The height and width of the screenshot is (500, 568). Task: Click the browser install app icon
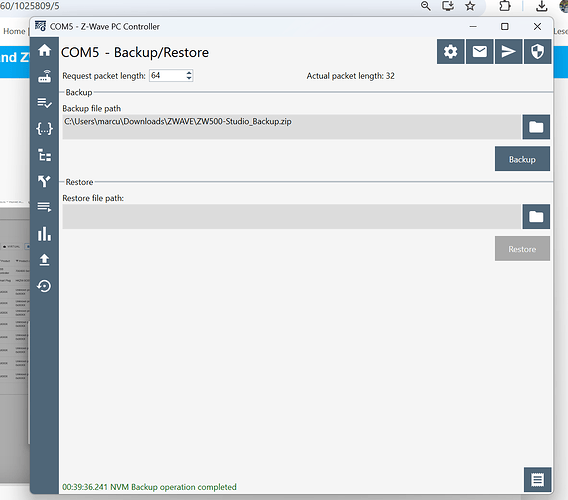pyautogui.click(x=448, y=6)
